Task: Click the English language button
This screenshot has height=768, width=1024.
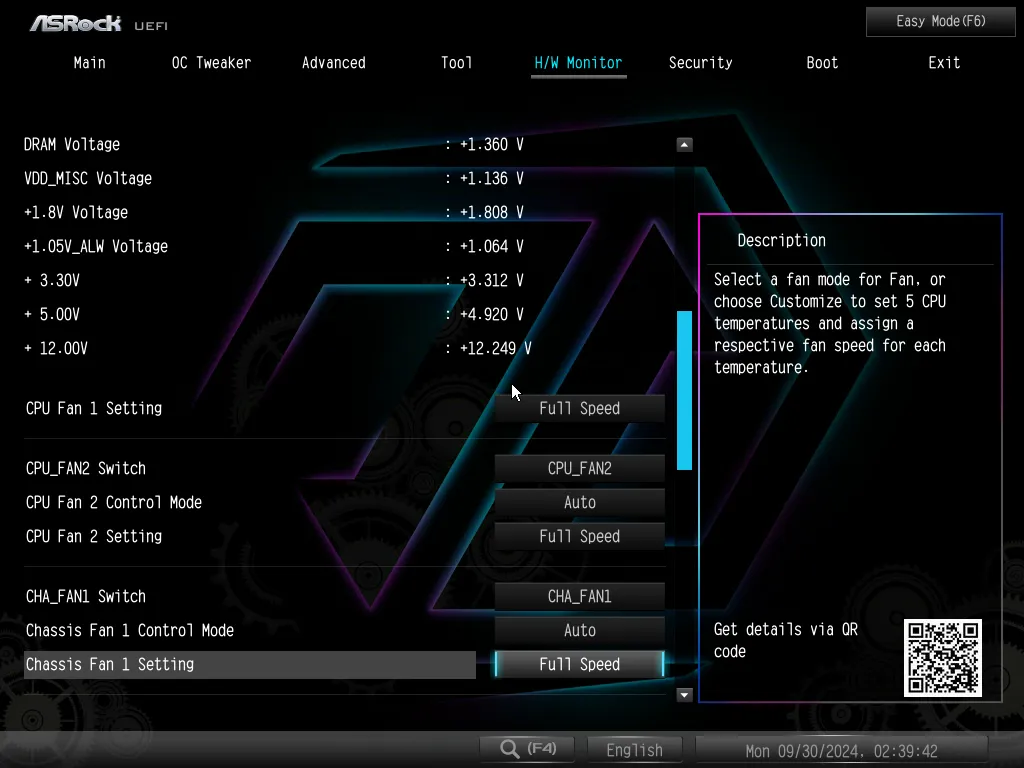Action: [x=634, y=750]
